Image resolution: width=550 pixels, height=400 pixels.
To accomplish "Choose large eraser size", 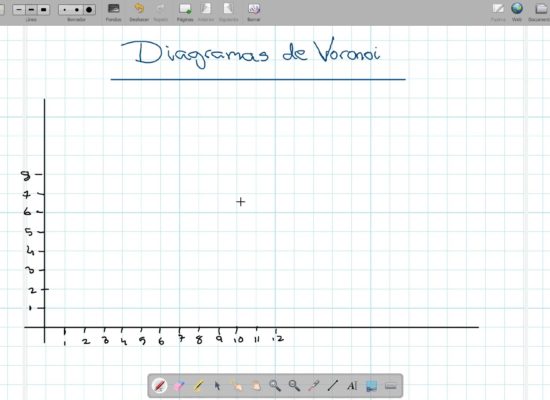I will tap(89, 9).
